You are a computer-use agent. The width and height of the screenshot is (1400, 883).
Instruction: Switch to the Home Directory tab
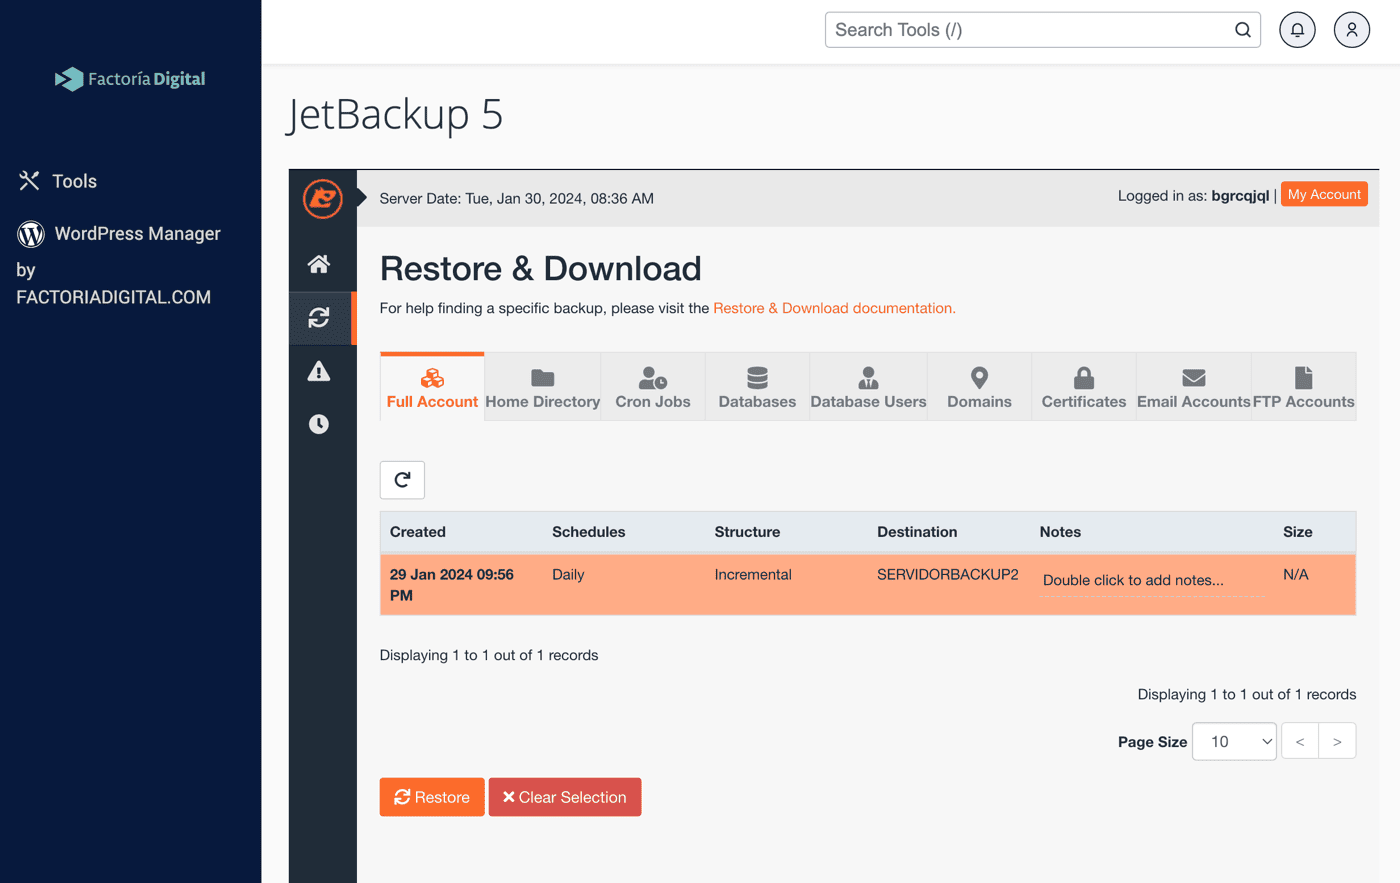click(543, 387)
